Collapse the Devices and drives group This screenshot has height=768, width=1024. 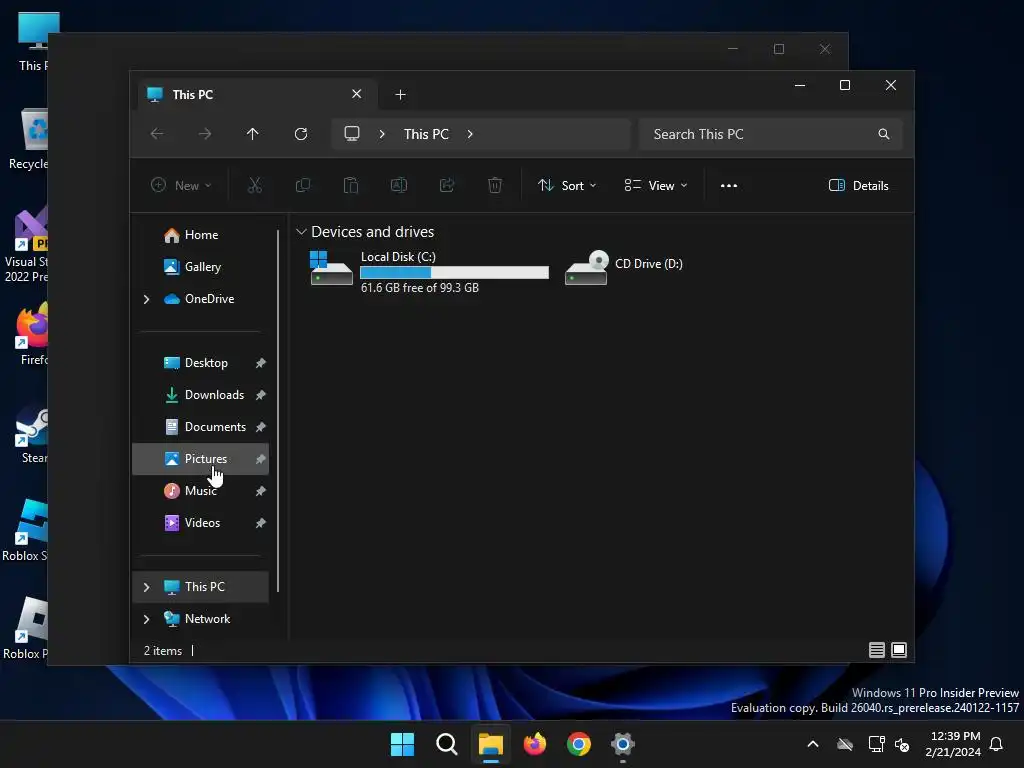click(x=301, y=232)
